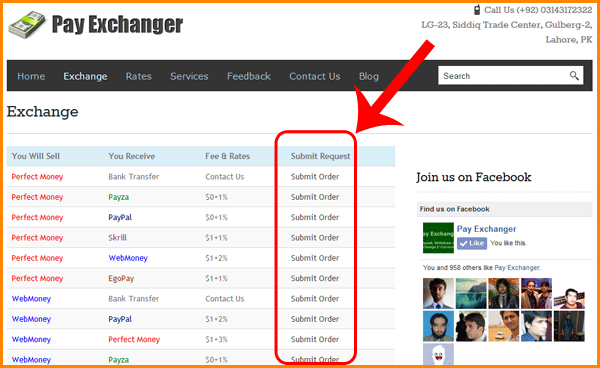The height and width of the screenshot is (368, 600).
Task: Click the landscape Facebook fan photo
Action: click(471, 293)
